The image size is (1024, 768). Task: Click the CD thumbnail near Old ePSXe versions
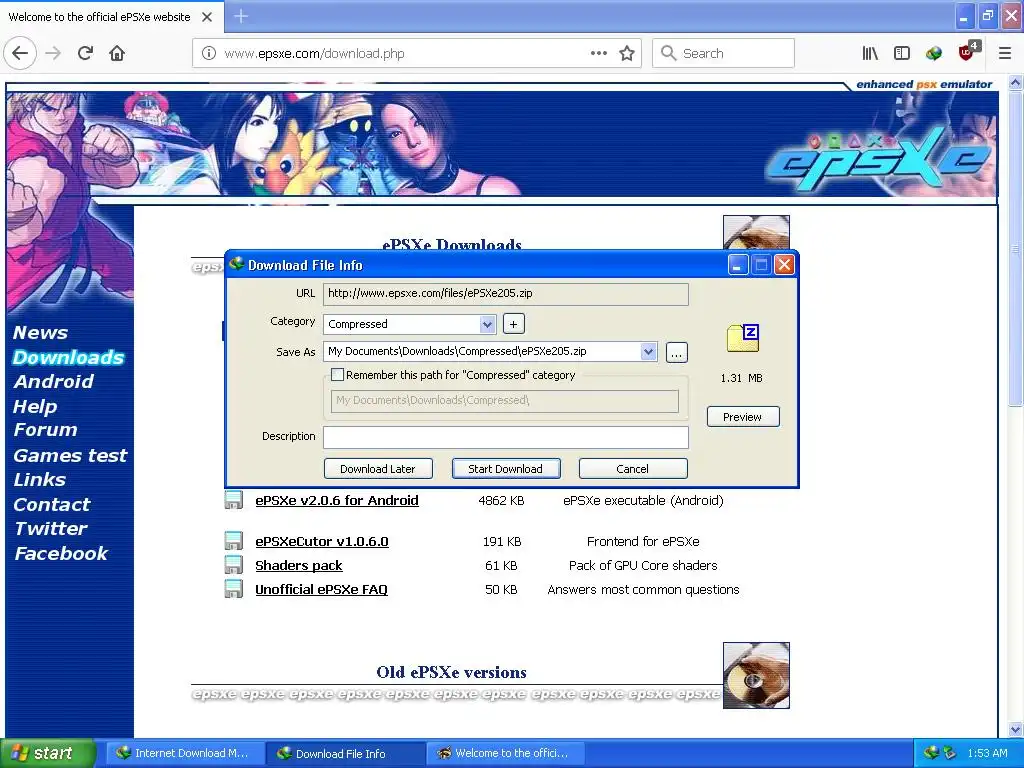[756, 675]
